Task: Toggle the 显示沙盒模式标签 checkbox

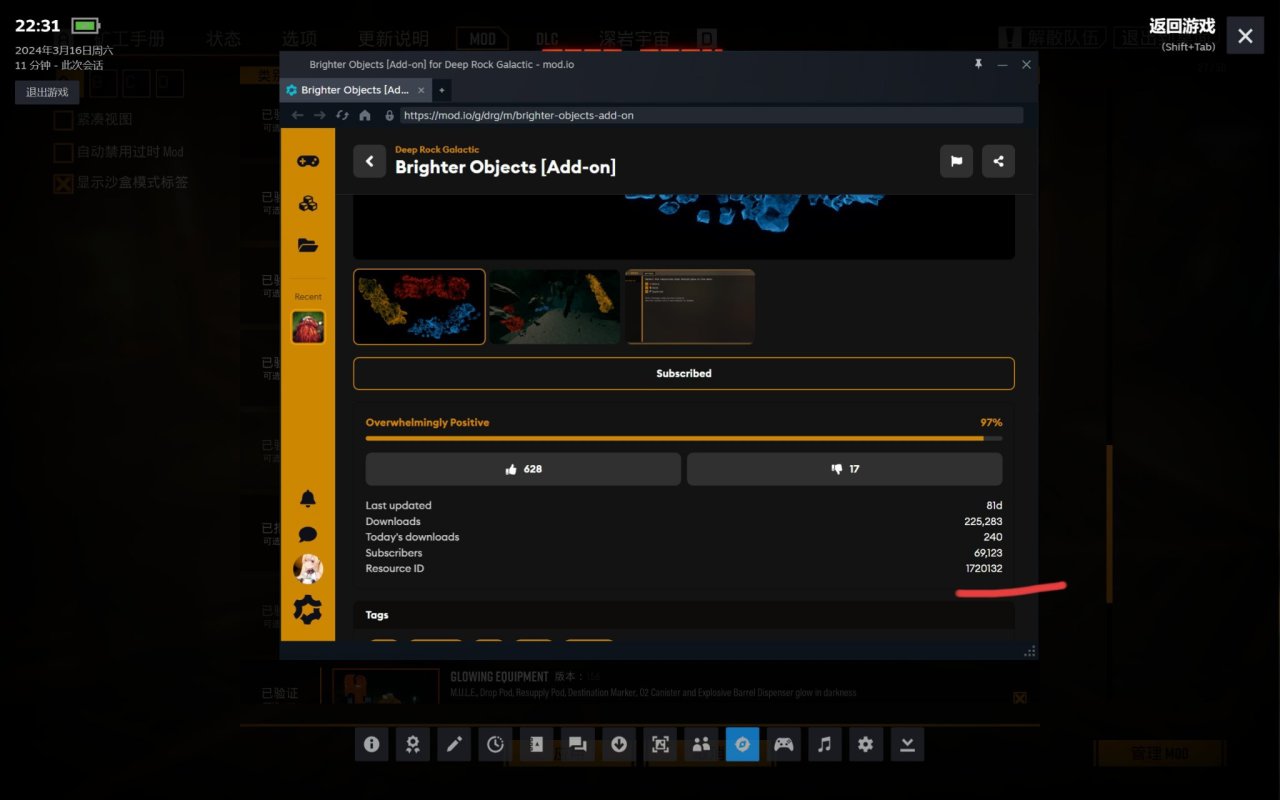Action: pos(63,183)
